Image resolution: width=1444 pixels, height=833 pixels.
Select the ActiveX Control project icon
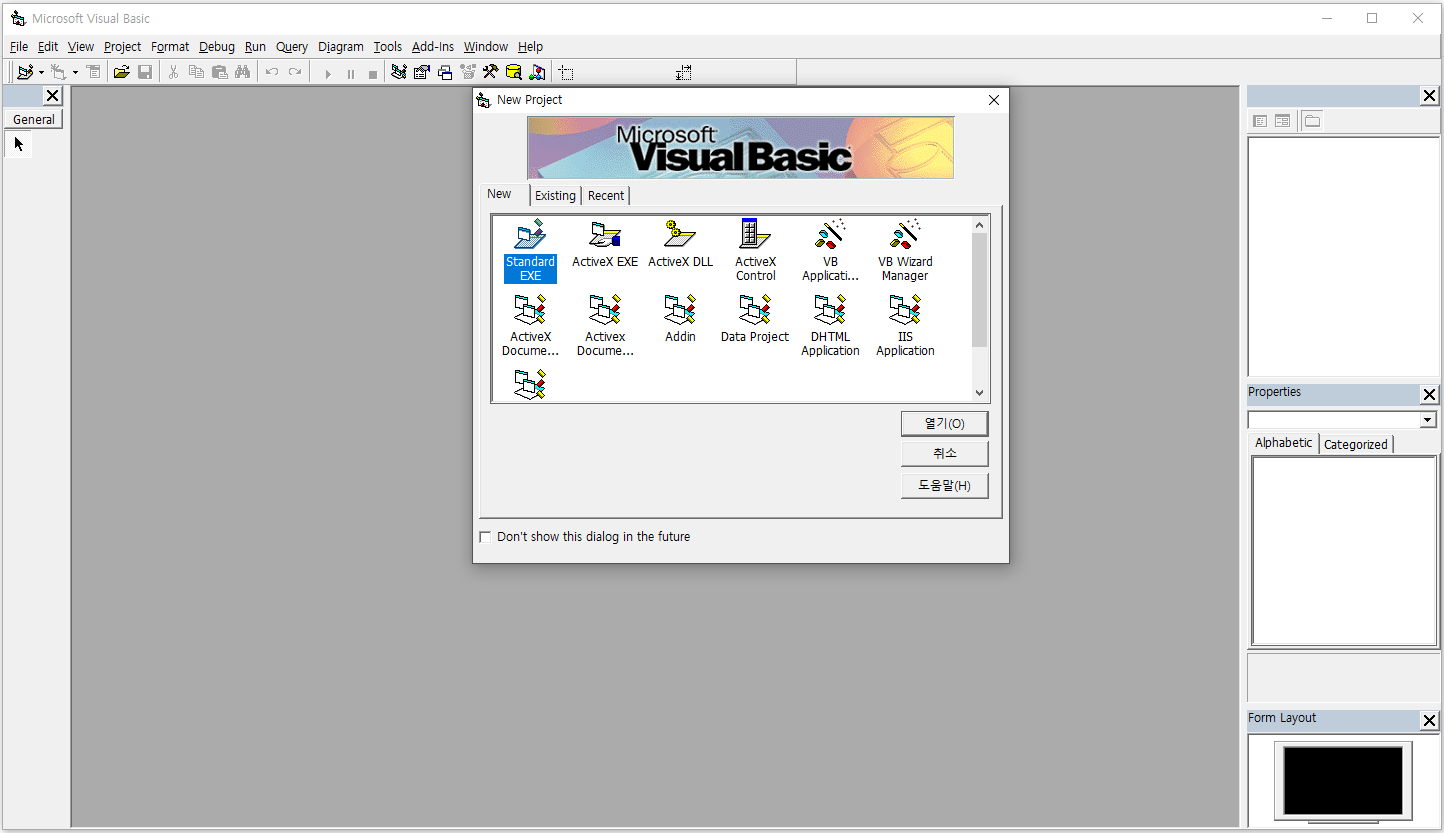pyautogui.click(x=755, y=250)
